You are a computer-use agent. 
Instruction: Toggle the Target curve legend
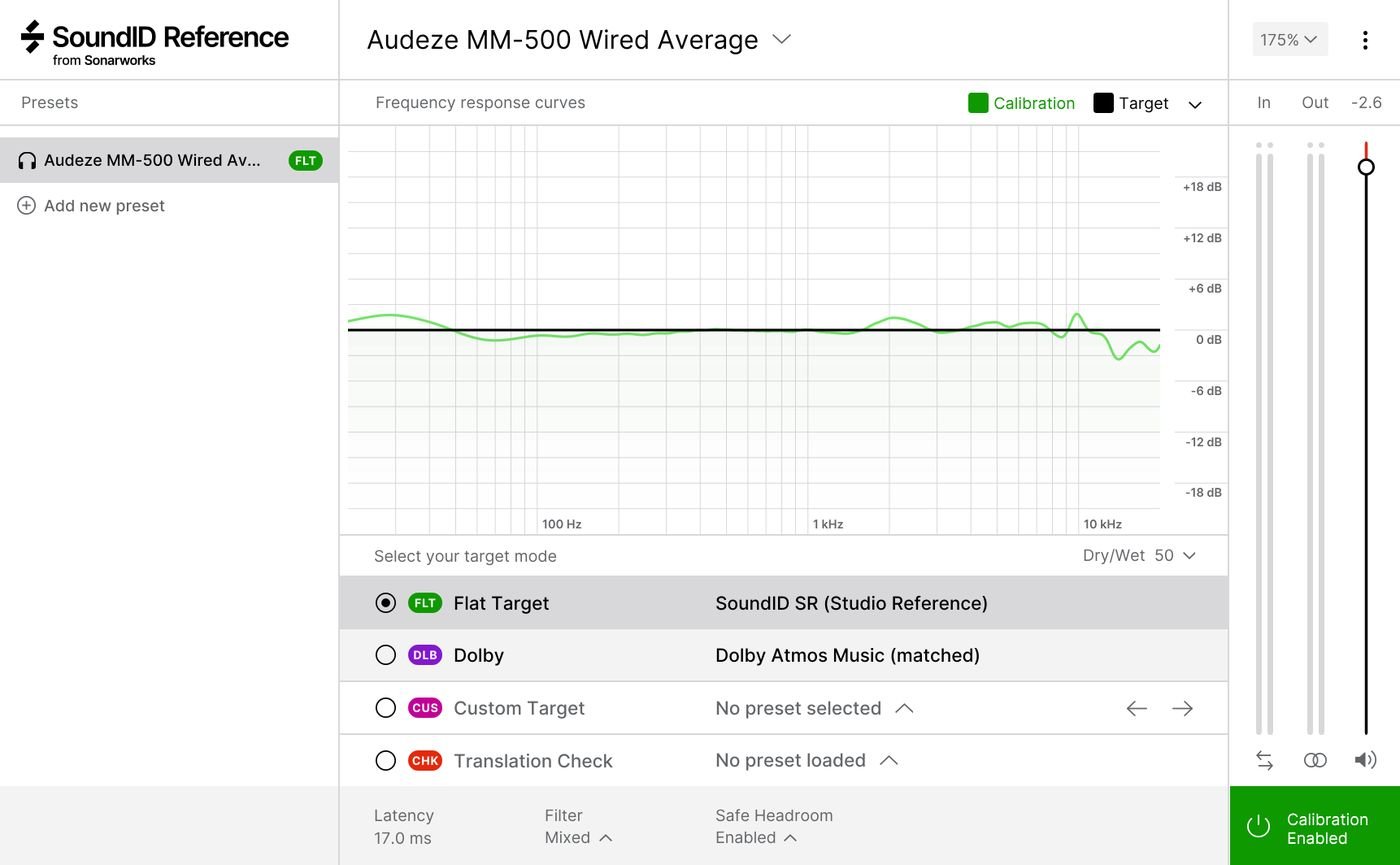(x=1131, y=103)
